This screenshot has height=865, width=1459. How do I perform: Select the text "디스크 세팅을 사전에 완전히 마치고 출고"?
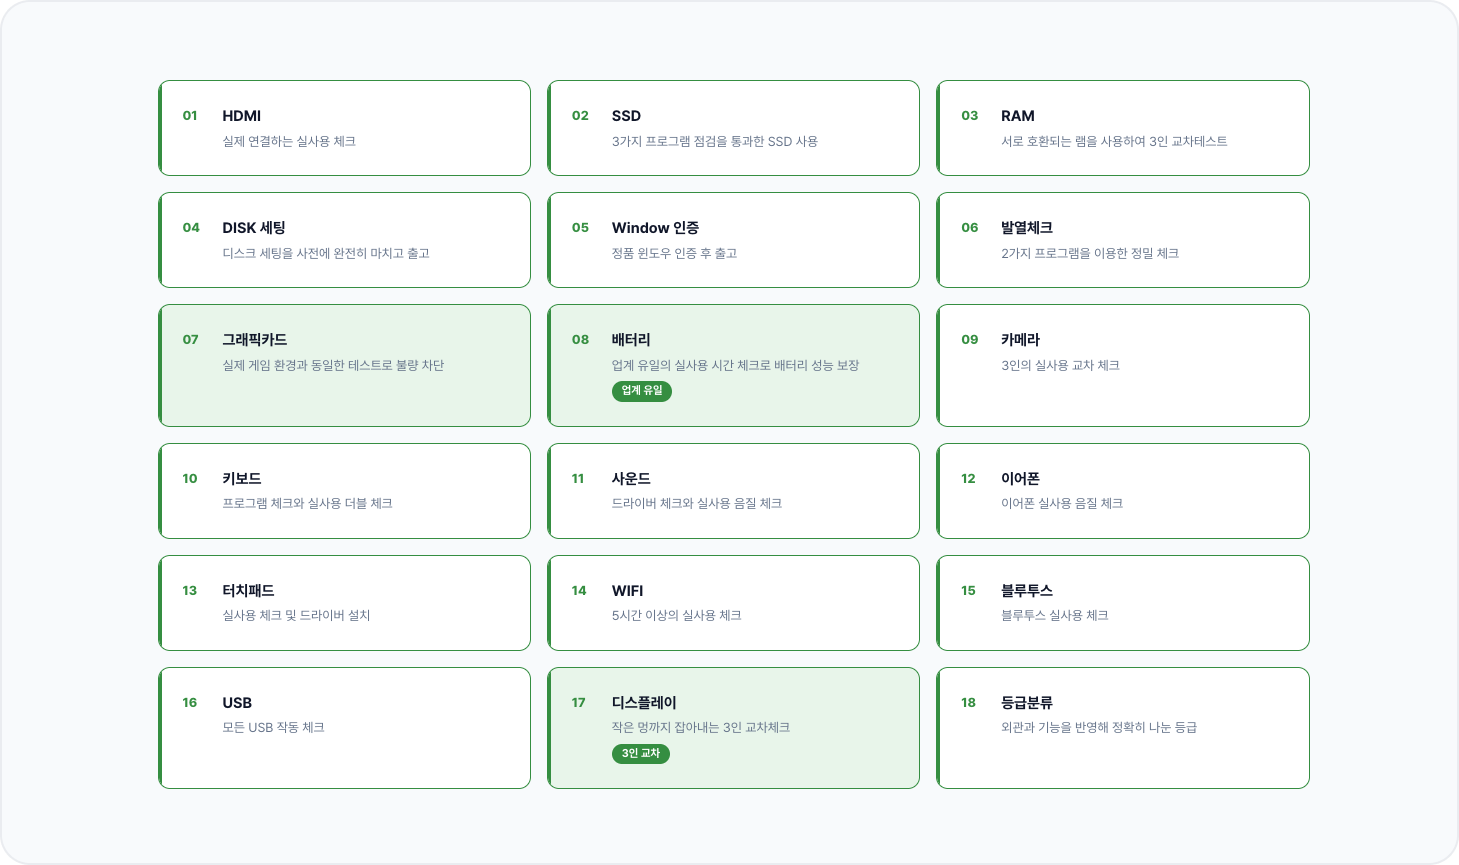[x=326, y=254]
